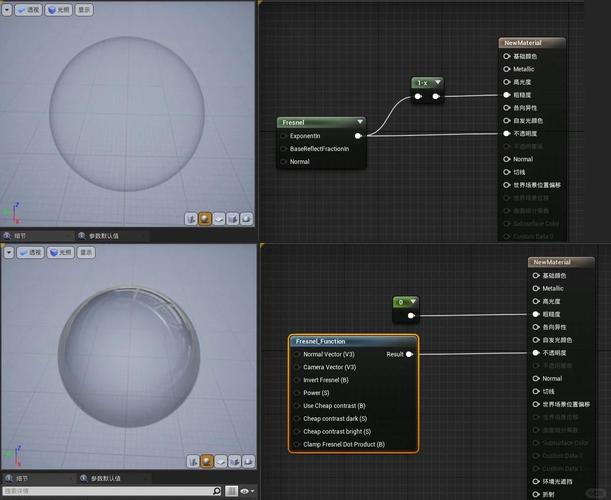
Task: Open the 透视 perspective menu in upper viewport
Action: [28, 10]
